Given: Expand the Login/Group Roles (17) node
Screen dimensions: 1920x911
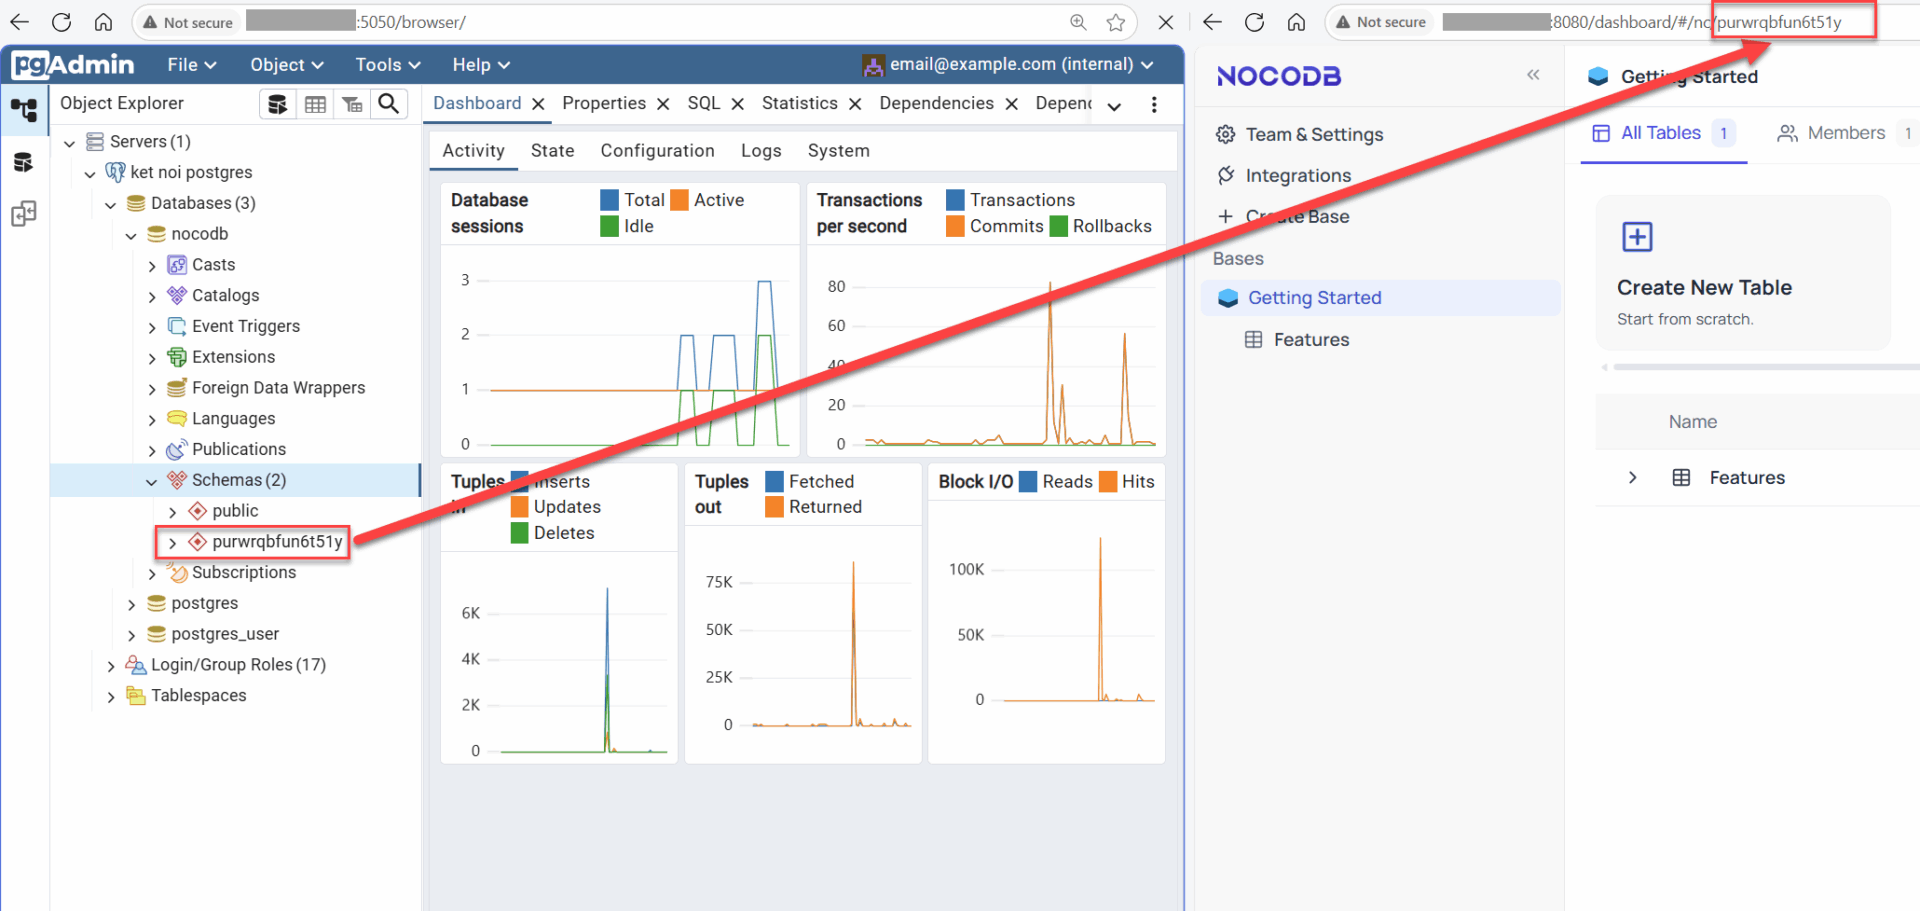Looking at the screenshot, I should click(x=111, y=666).
